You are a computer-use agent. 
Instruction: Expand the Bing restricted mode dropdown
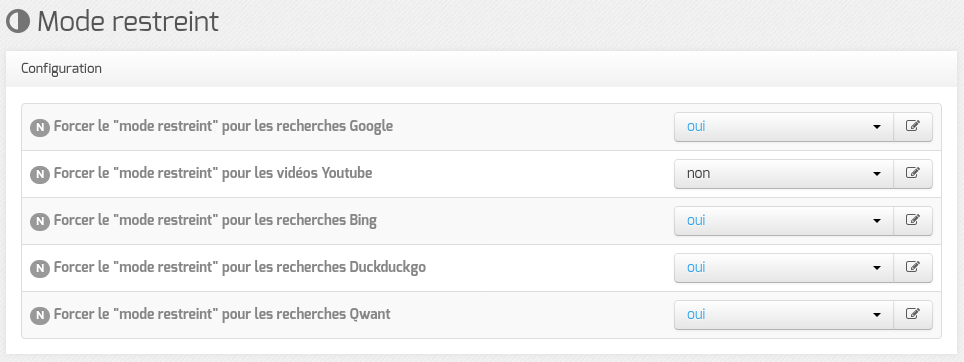784,221
